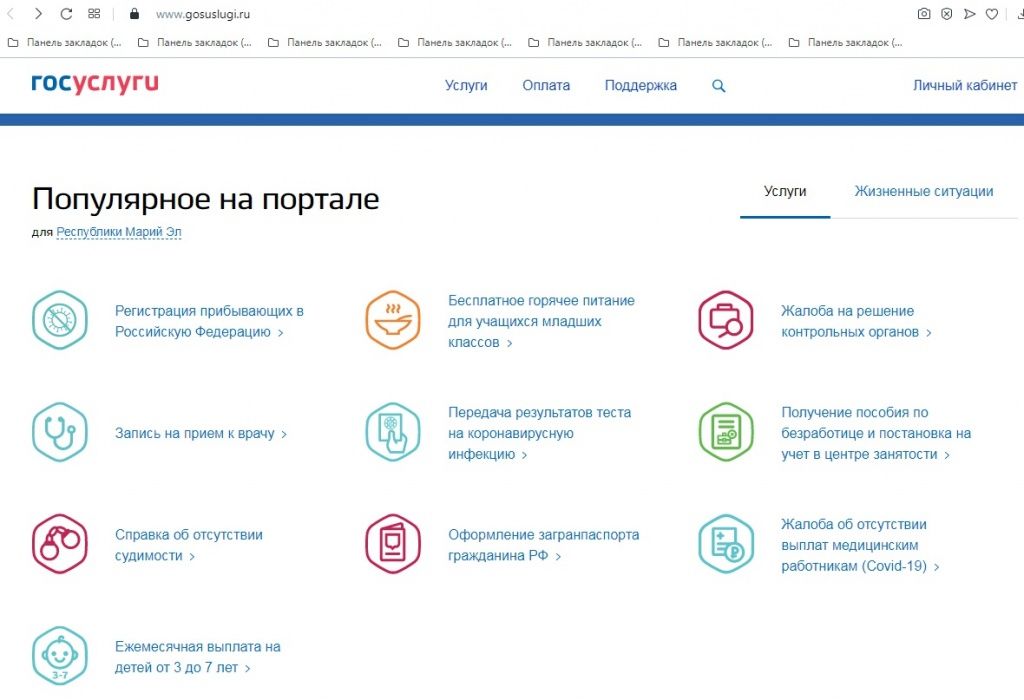Open Личный кабинет
The image size is (1024, 700).
pyautogui.click(x=966, y=86)
